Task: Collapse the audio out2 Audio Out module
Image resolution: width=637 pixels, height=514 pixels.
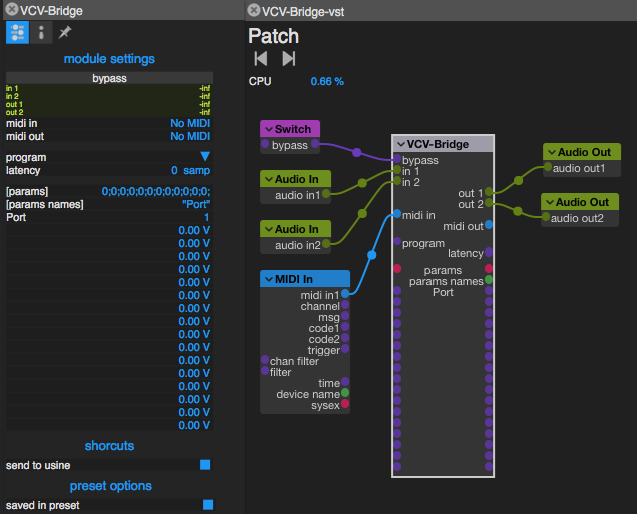Action: point(550,202)
